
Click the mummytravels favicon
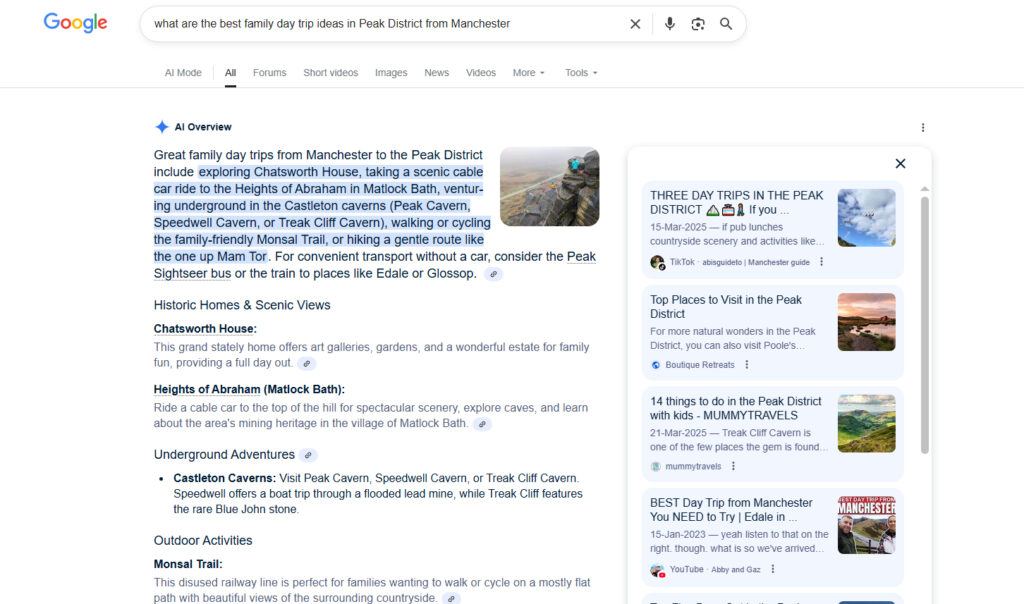click(656, 466)
